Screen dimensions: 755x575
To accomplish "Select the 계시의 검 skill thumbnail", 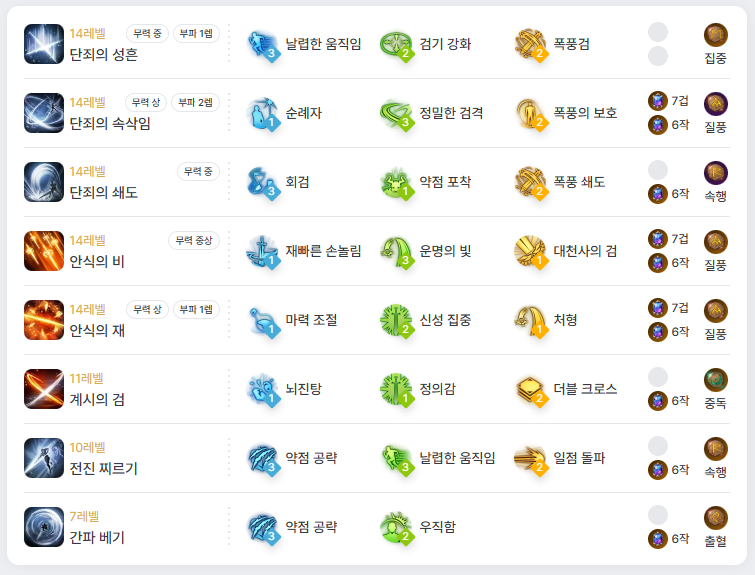I will click(x=44, y=389).
